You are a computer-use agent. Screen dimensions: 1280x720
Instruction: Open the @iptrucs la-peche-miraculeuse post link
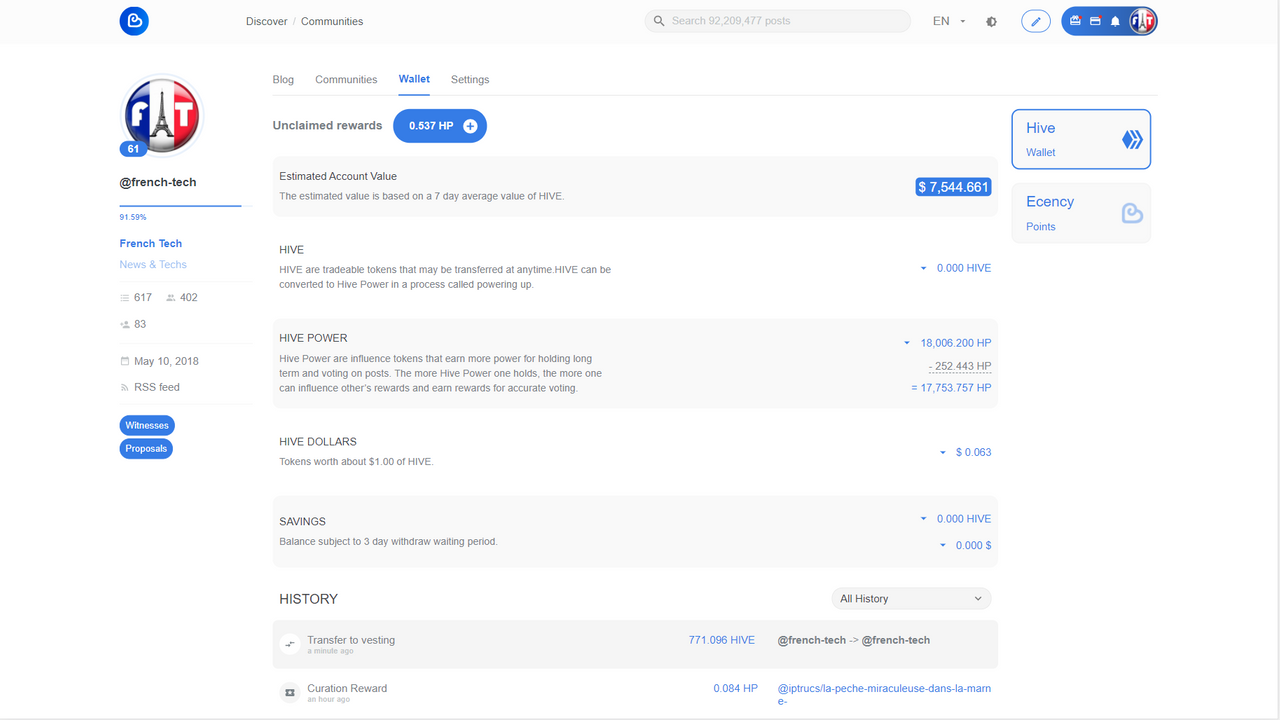tap(884, 694)
